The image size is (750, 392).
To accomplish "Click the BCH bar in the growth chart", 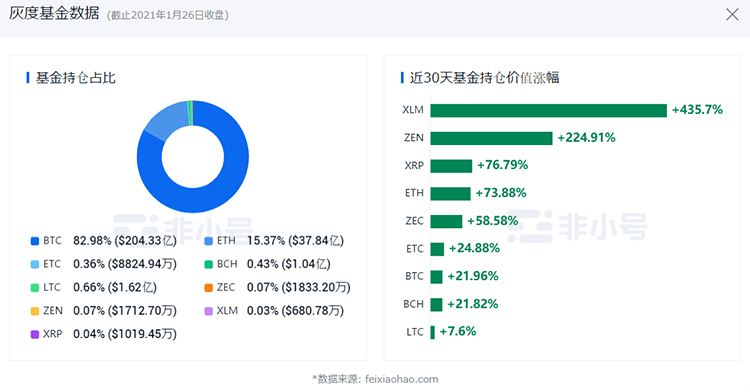I will click(x=436, y=305).
